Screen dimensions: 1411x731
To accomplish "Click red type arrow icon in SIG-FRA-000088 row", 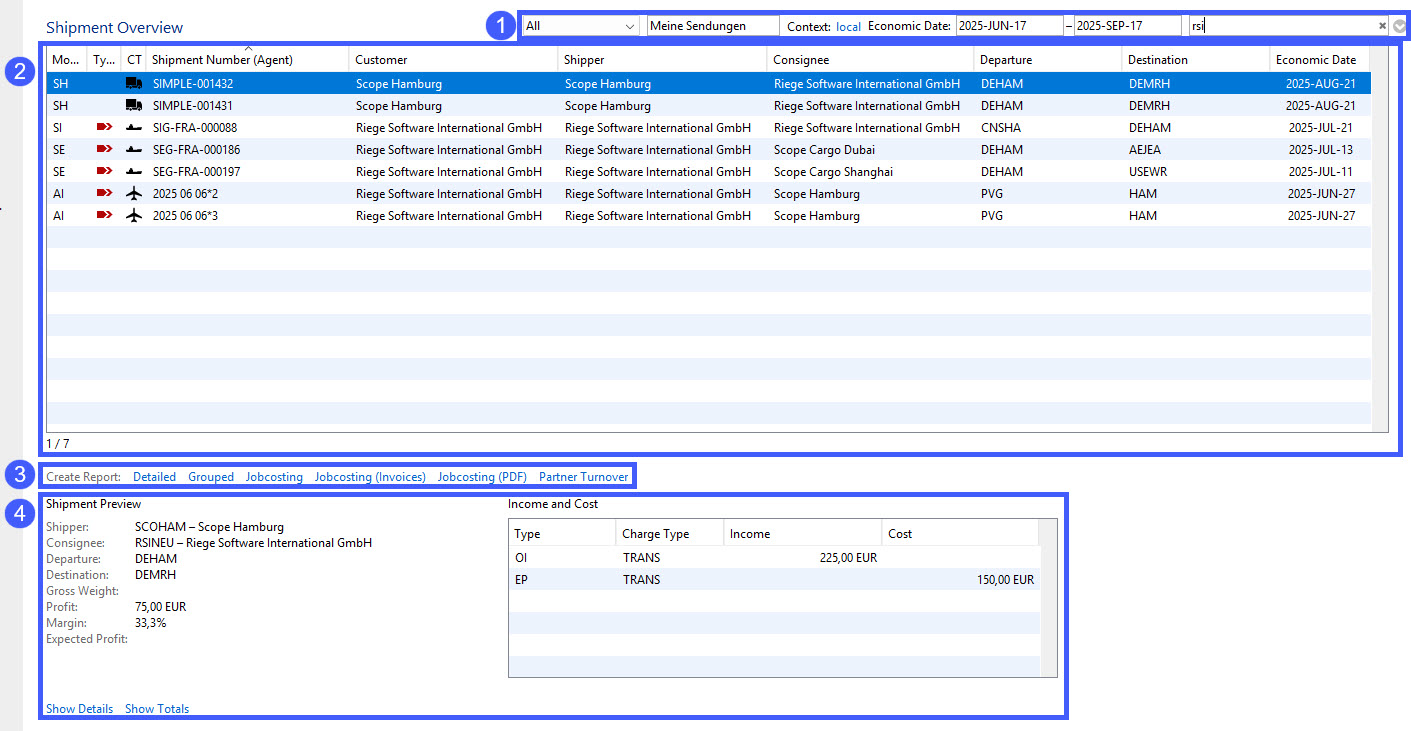I will pos(104,128).
